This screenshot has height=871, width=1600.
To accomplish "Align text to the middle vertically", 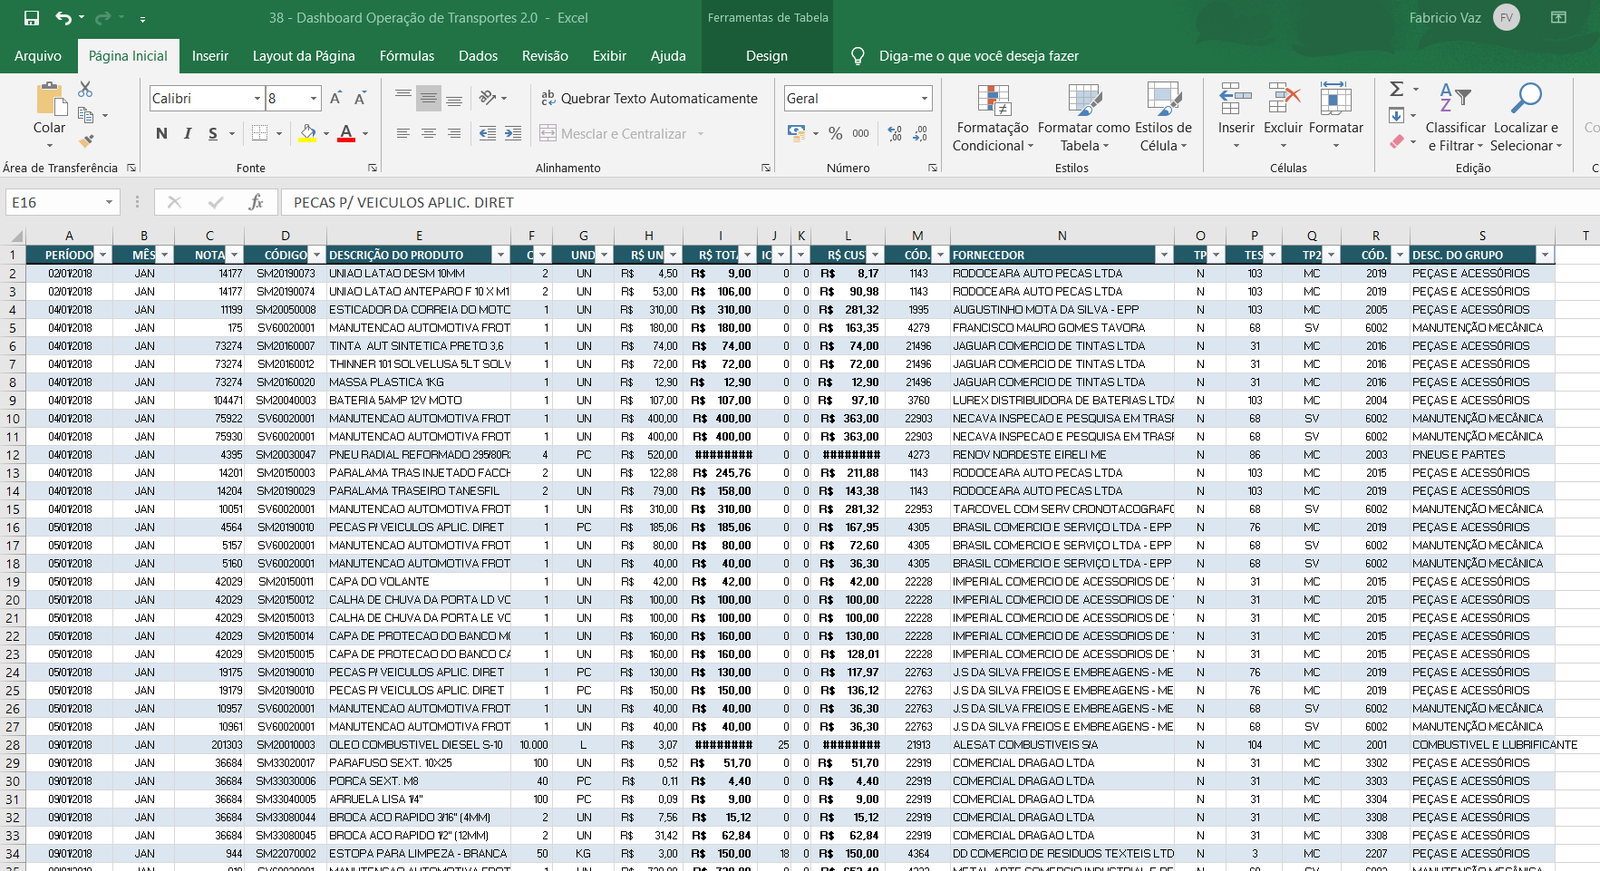I will pyautogui.click(x=428, y=98).
